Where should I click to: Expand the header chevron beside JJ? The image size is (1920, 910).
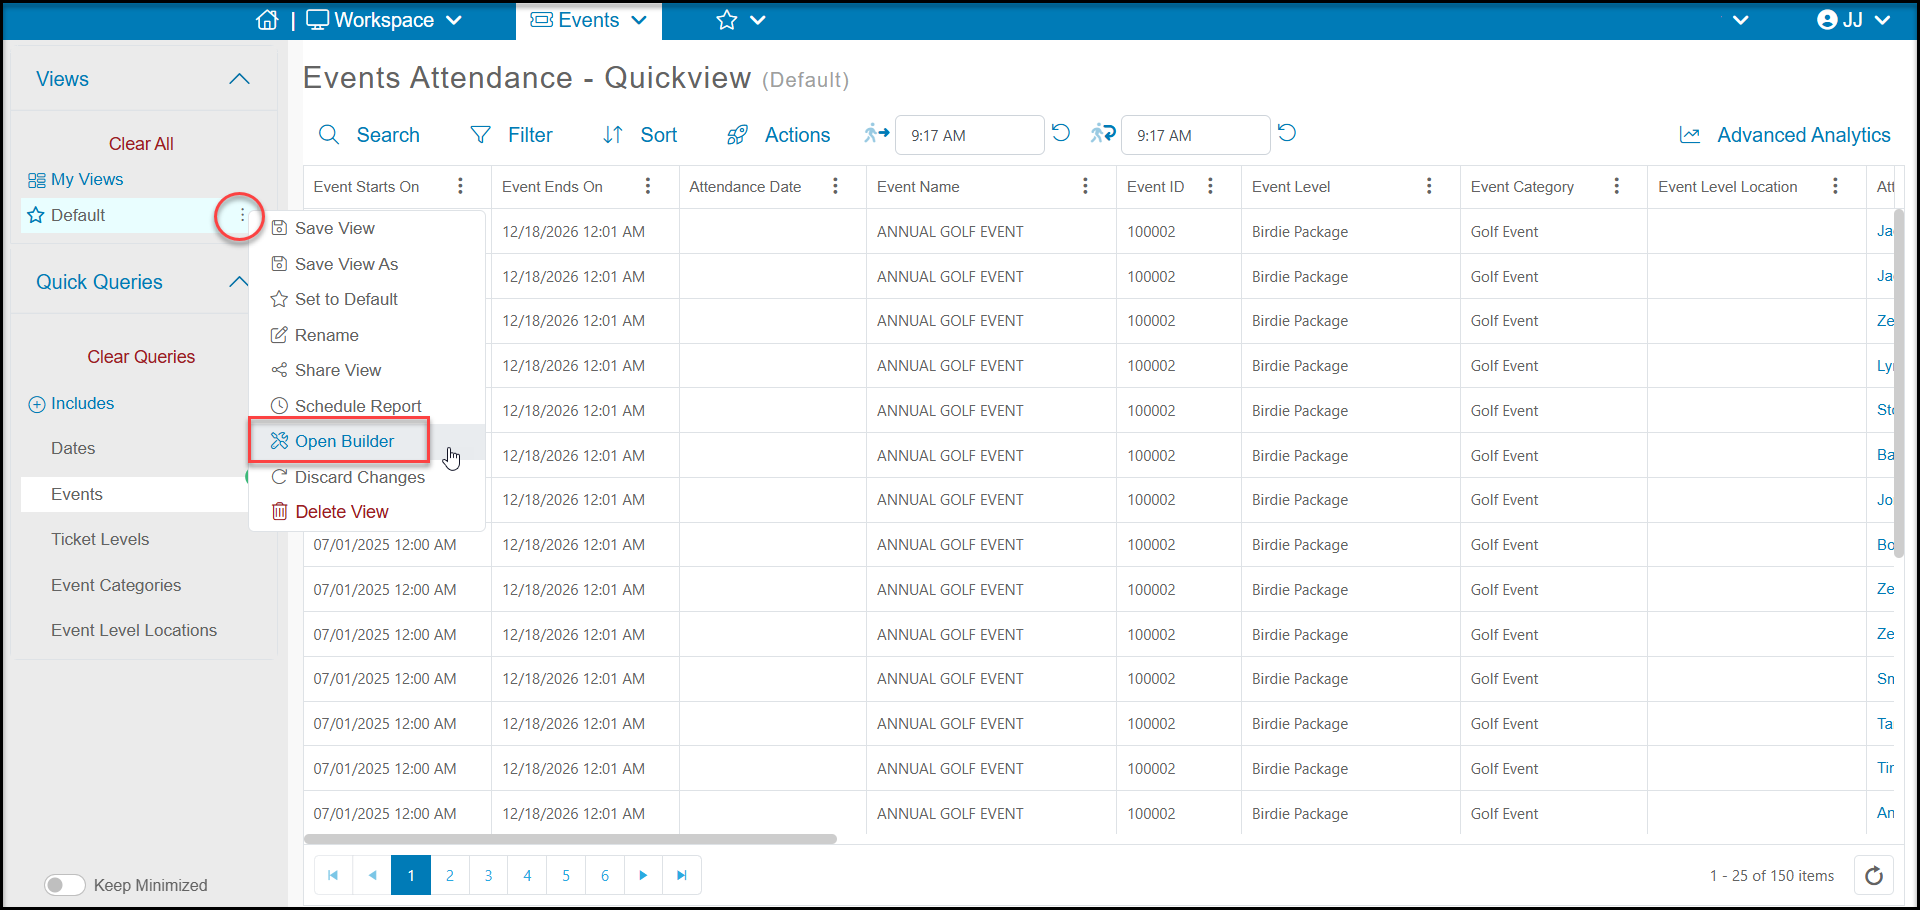(1741, 20)
